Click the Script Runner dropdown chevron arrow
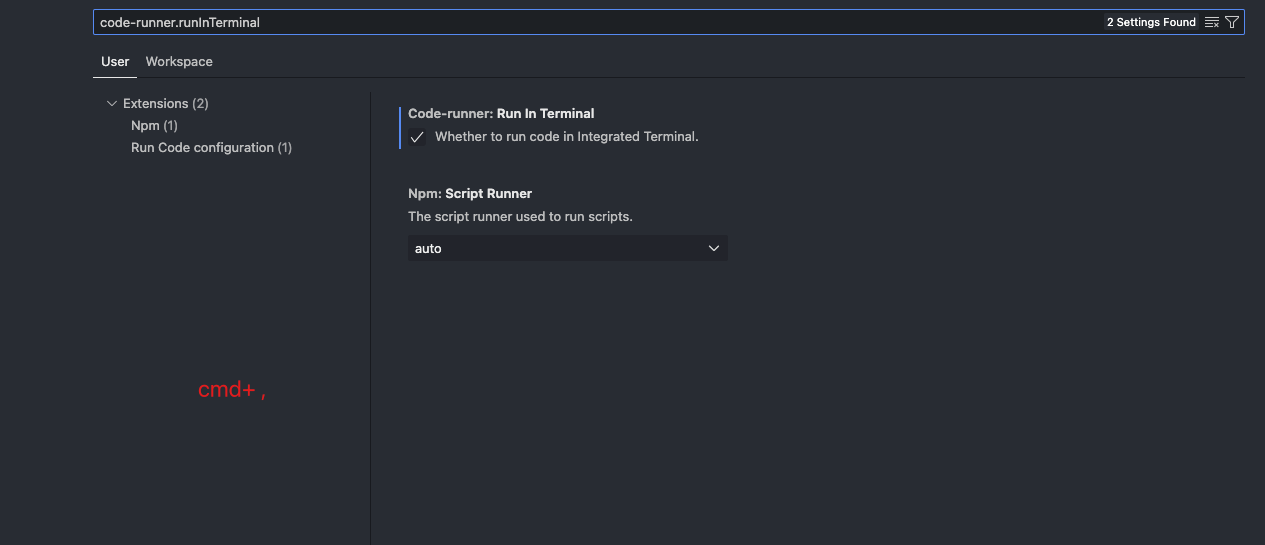This screenshot has height=545, width=1265. point(713,249)
